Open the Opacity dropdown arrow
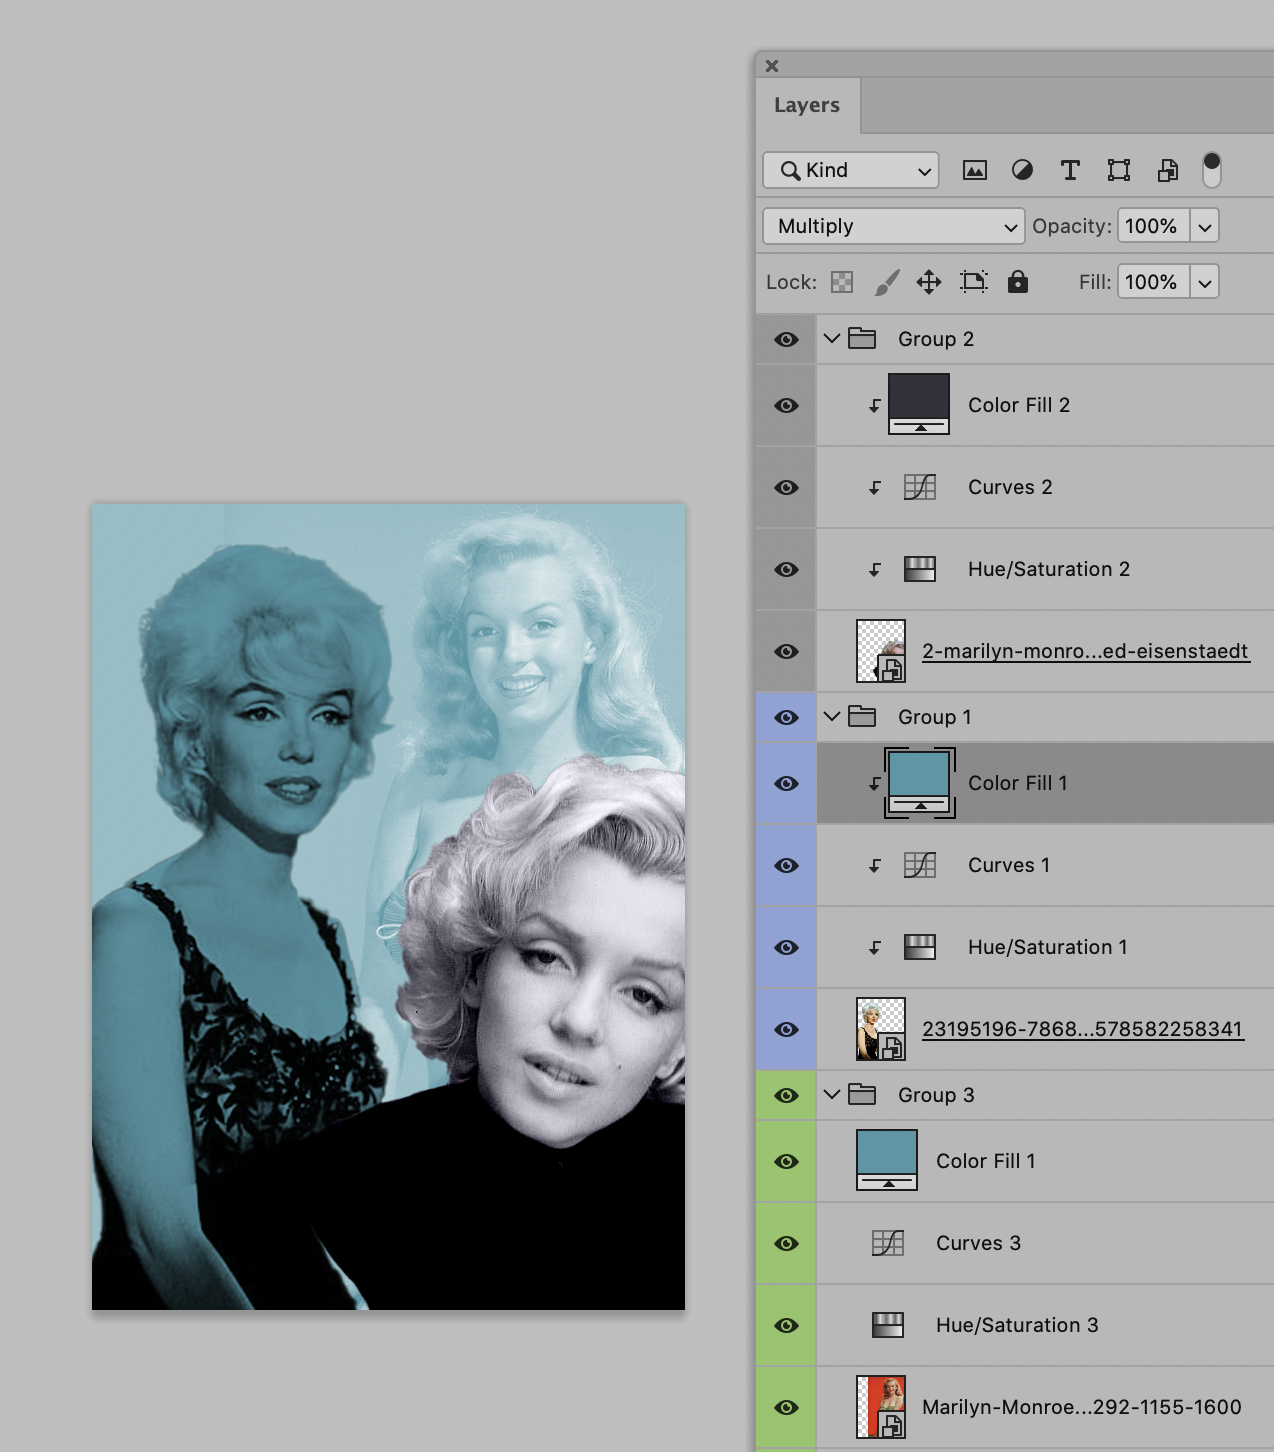This screenshot has width=1274, height=1452. coord(1205,226)
